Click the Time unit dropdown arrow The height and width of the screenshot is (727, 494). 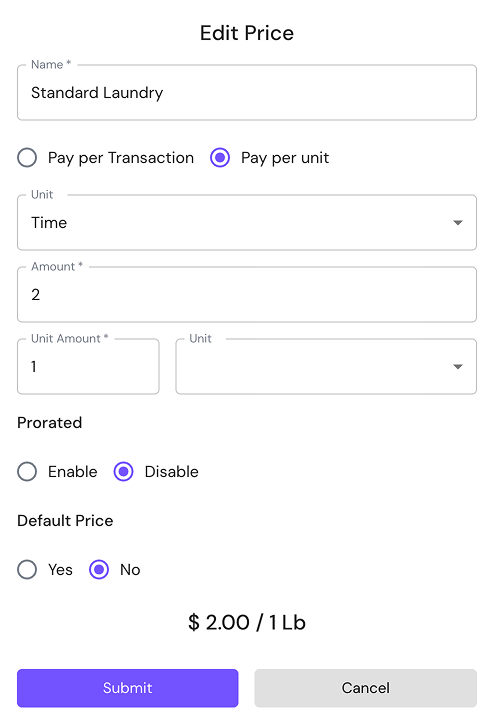pos(457,223)
